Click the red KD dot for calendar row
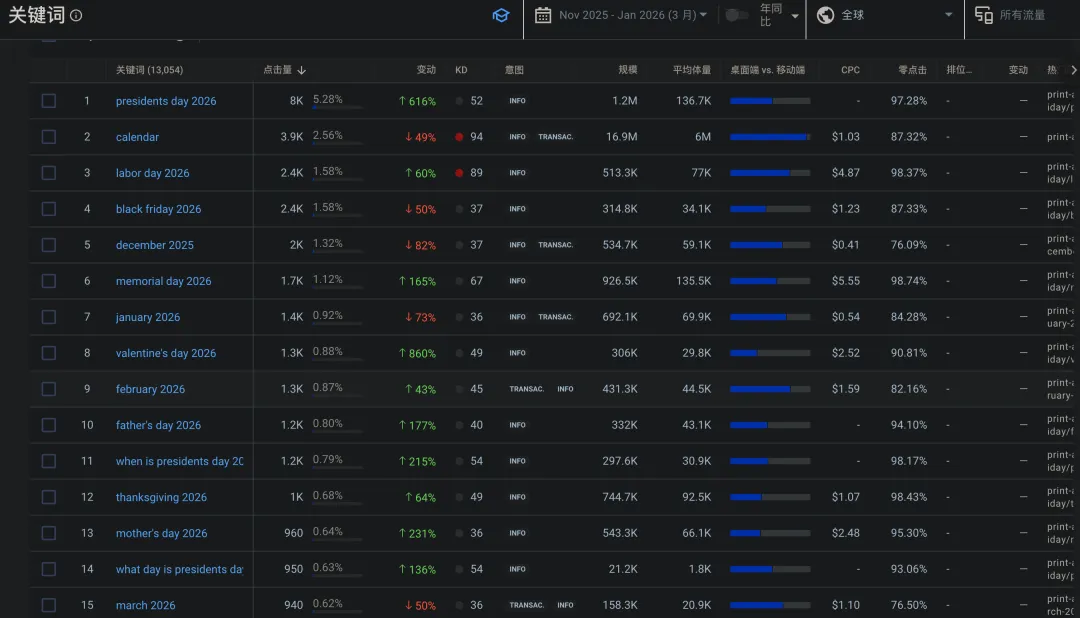 [459, 137]
